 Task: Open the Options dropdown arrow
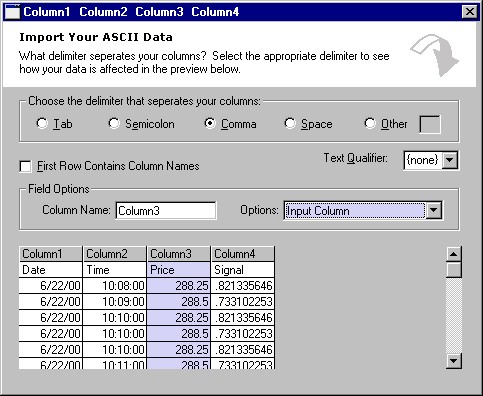(x=433, y=210)
